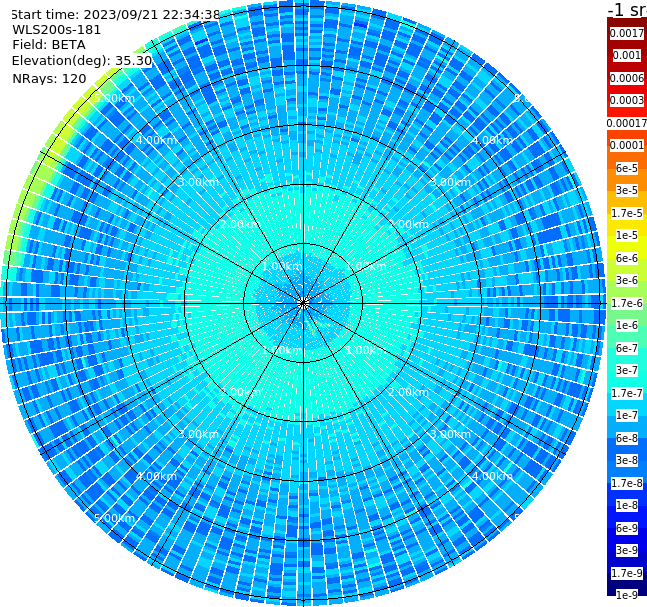This screenshot has height=607, width=647.
Task: Click the 5.00km range label in upper-left quadrant
Action: coord(115,98)
